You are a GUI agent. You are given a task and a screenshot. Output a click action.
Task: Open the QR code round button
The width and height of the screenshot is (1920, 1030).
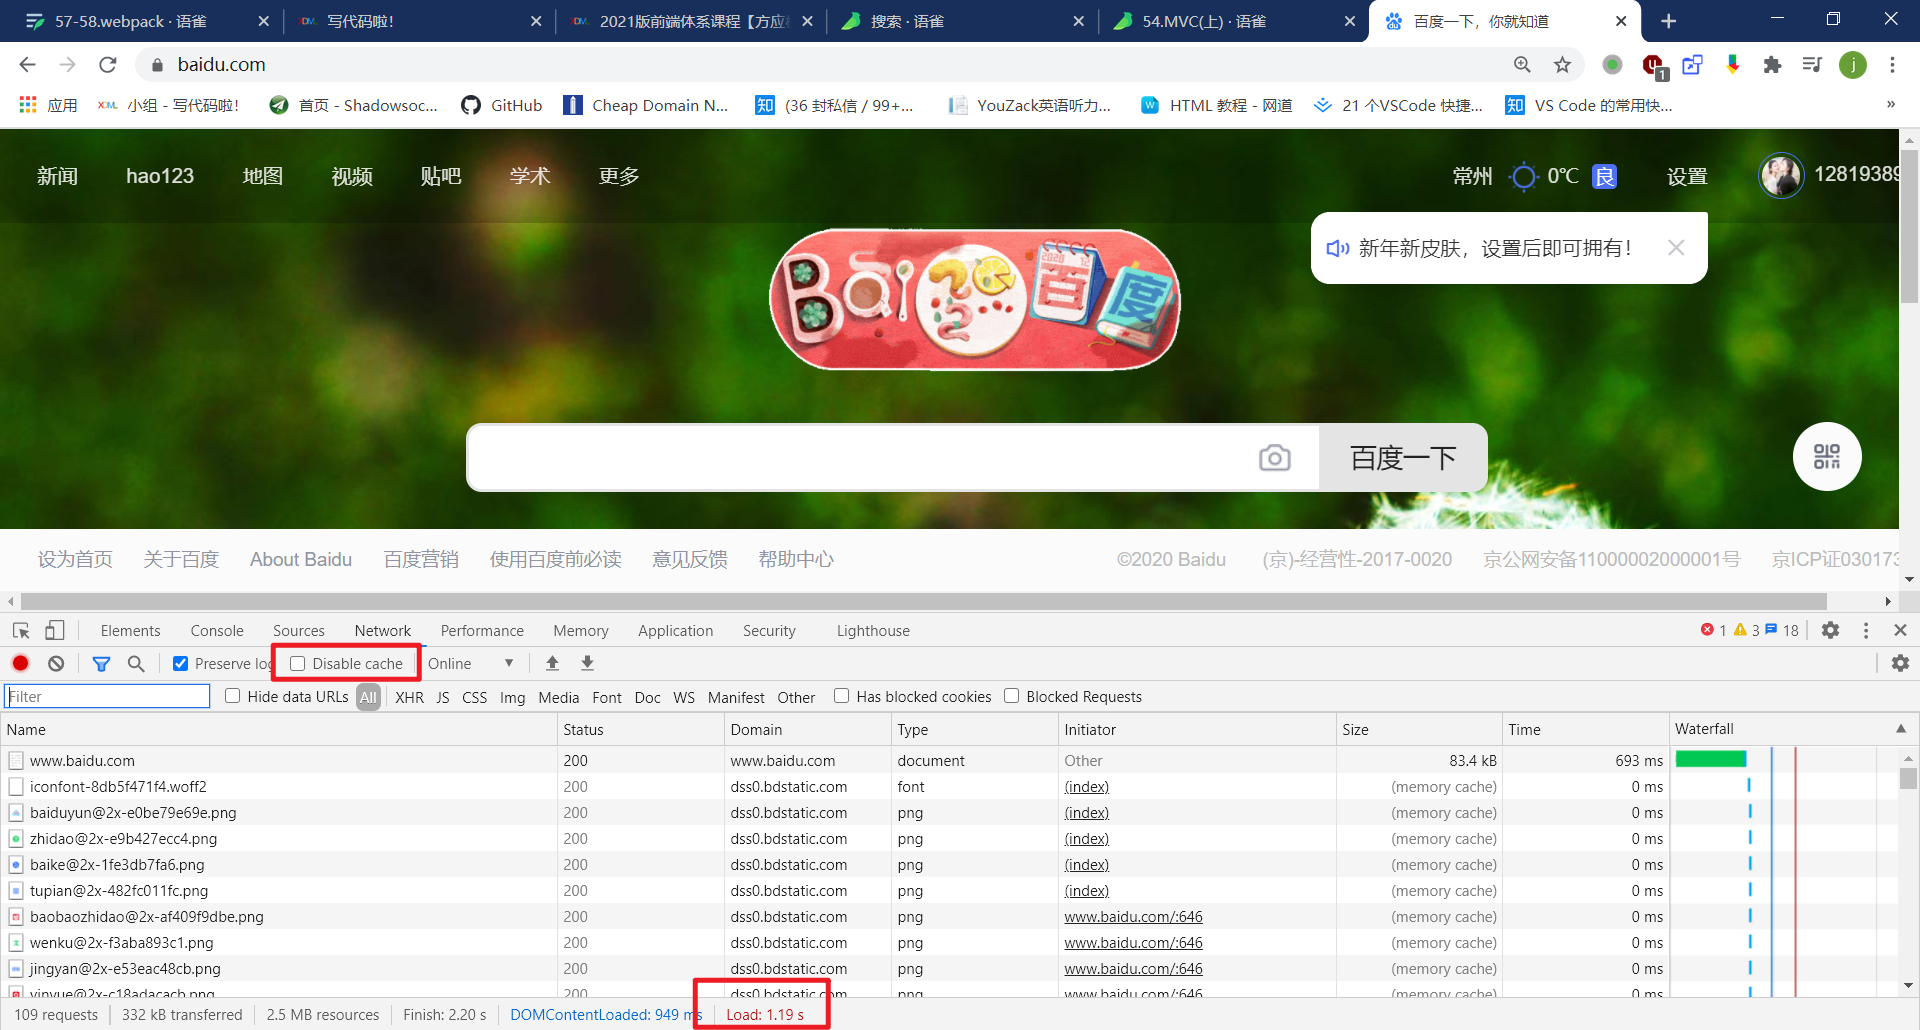pyautogui.click(x=1827, y=456)
